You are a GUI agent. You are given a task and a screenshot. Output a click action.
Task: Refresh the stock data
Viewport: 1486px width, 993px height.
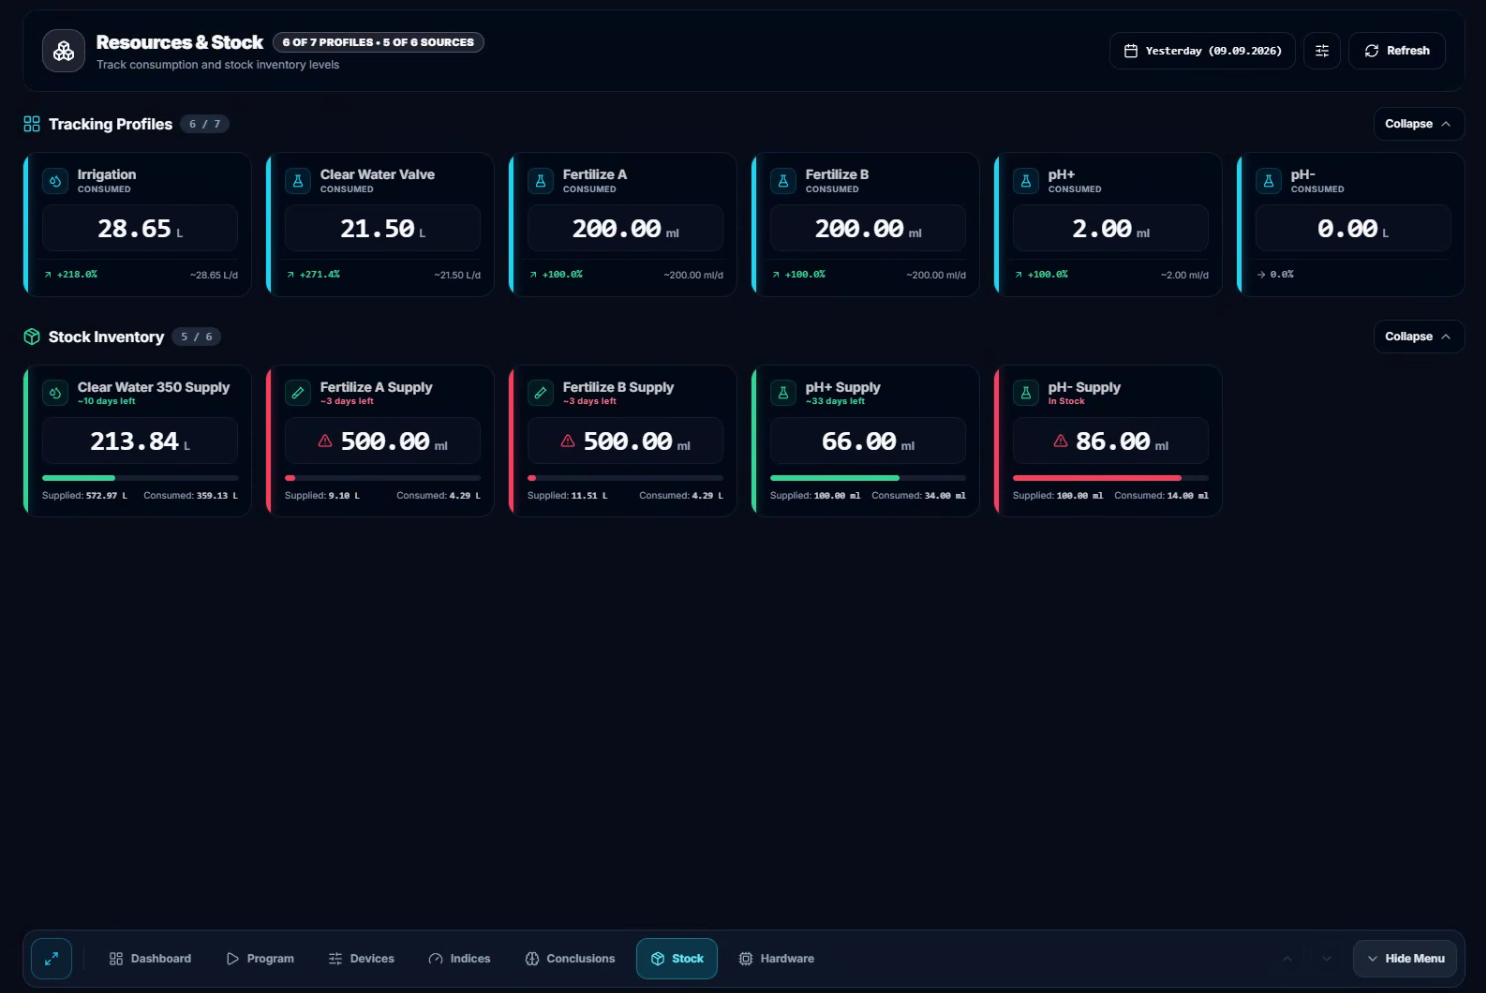(x=1397, y=51)
